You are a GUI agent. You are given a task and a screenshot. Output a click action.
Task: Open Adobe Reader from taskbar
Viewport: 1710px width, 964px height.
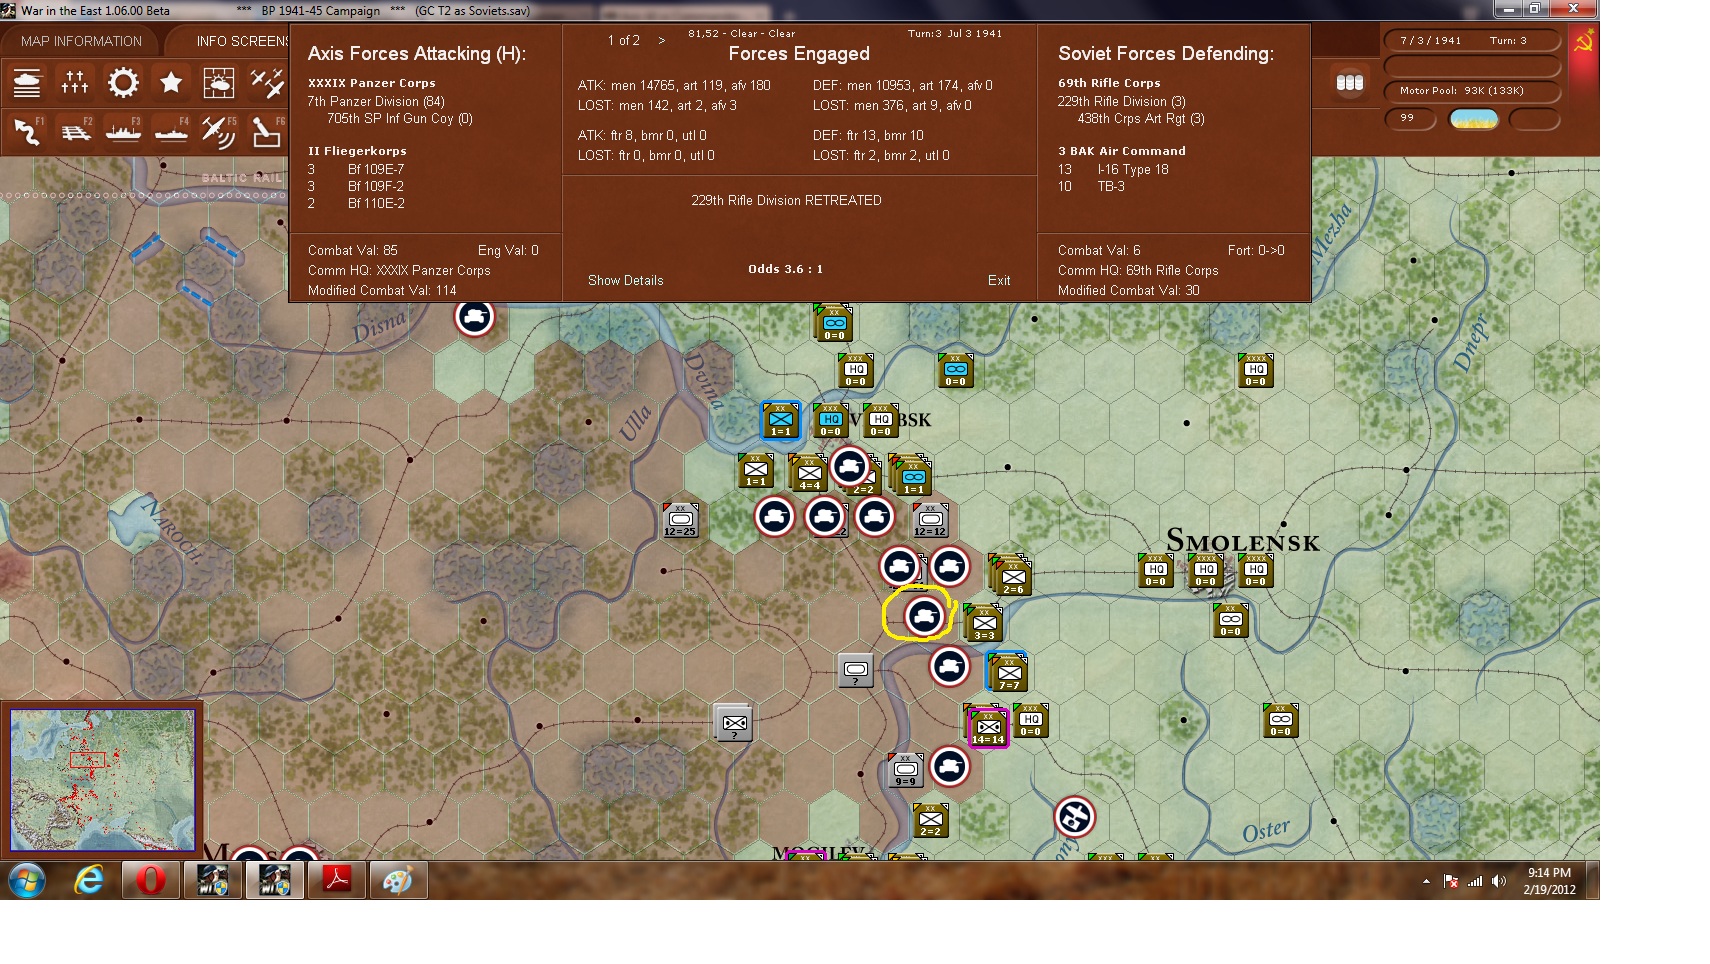click(336, 880)
